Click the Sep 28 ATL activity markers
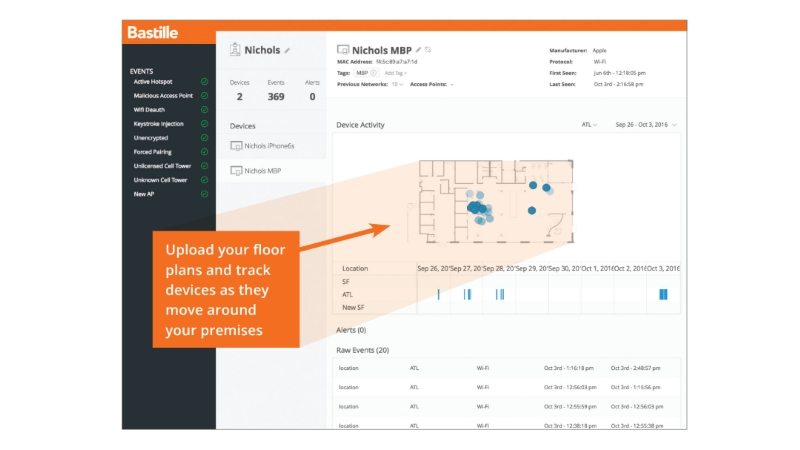Screen dimensions: 800x450 (500, 294)
